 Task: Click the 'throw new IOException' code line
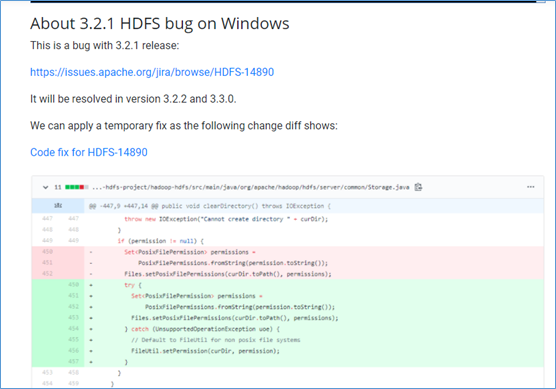pos(226,219)
